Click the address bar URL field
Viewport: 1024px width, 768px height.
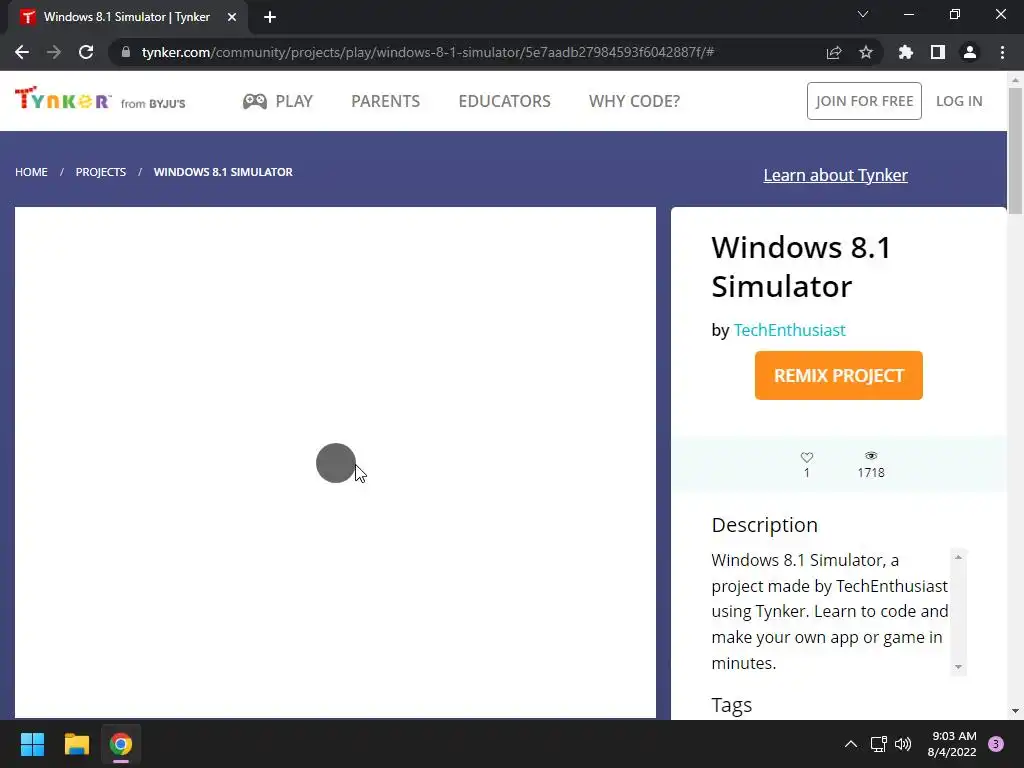tap(428, 52)
